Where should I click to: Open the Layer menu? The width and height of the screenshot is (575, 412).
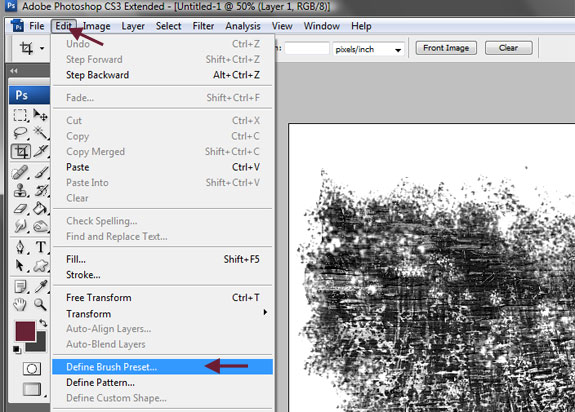(133, 26)
